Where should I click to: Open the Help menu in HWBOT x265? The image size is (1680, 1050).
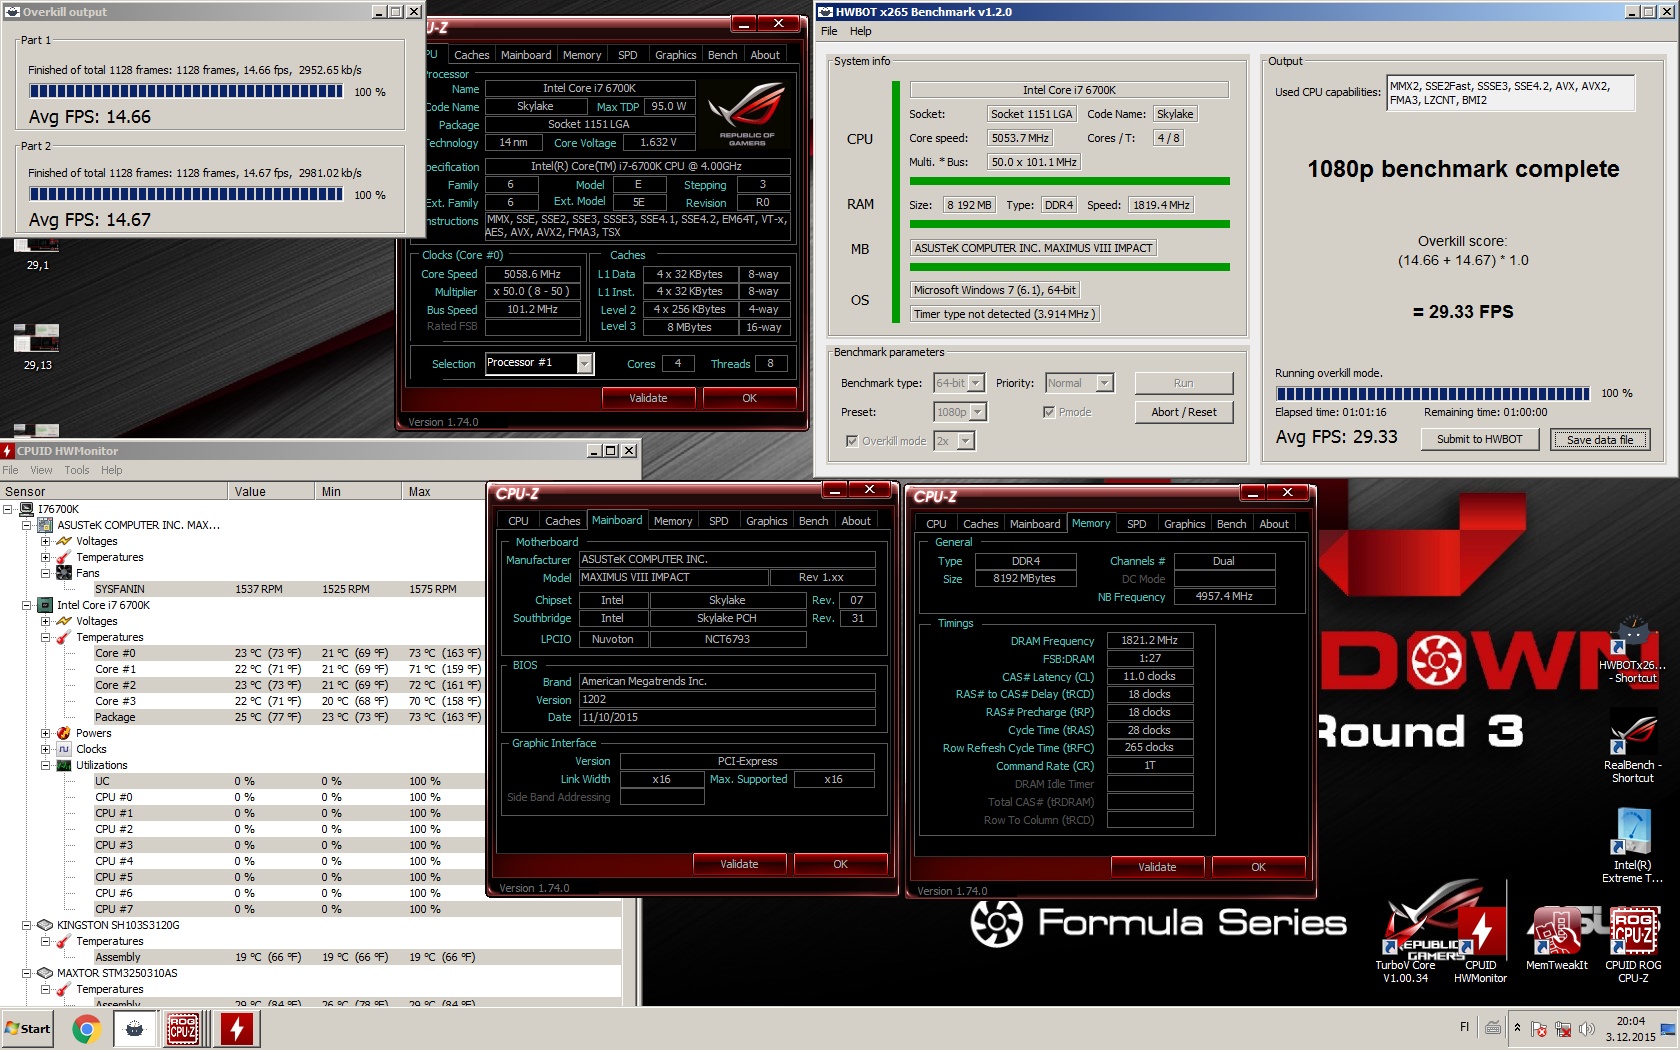tap(861, 31)
